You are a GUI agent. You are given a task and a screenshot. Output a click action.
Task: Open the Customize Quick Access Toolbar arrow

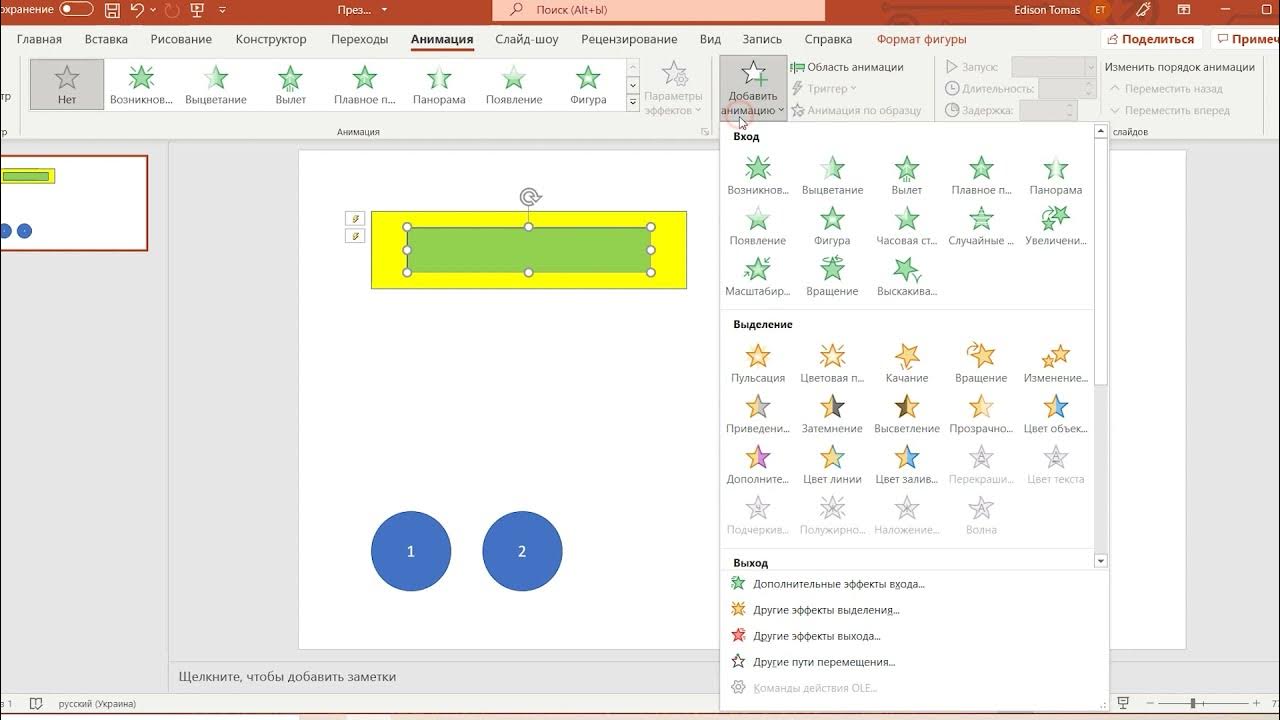tap(222, 11)
